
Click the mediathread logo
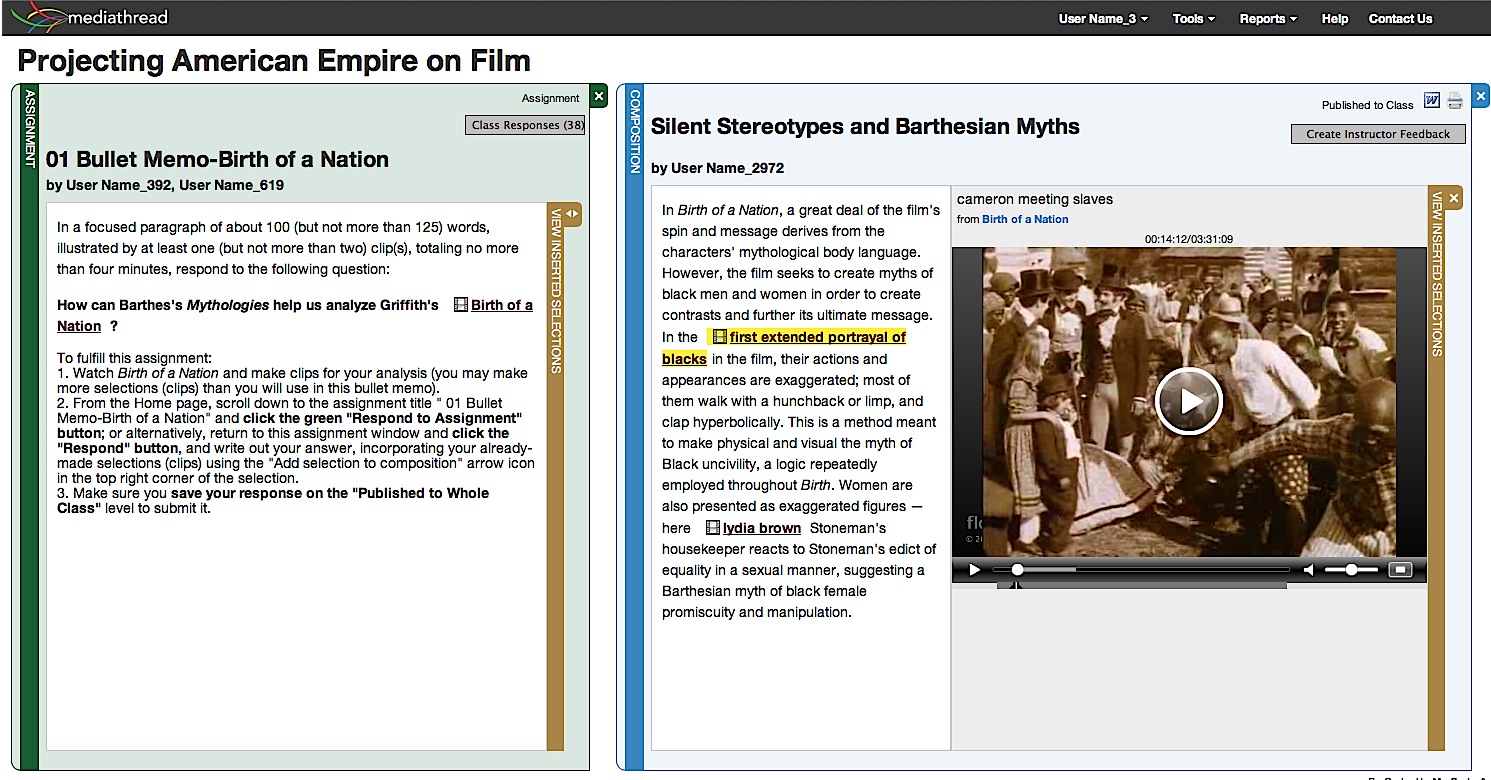coord(89,17)
